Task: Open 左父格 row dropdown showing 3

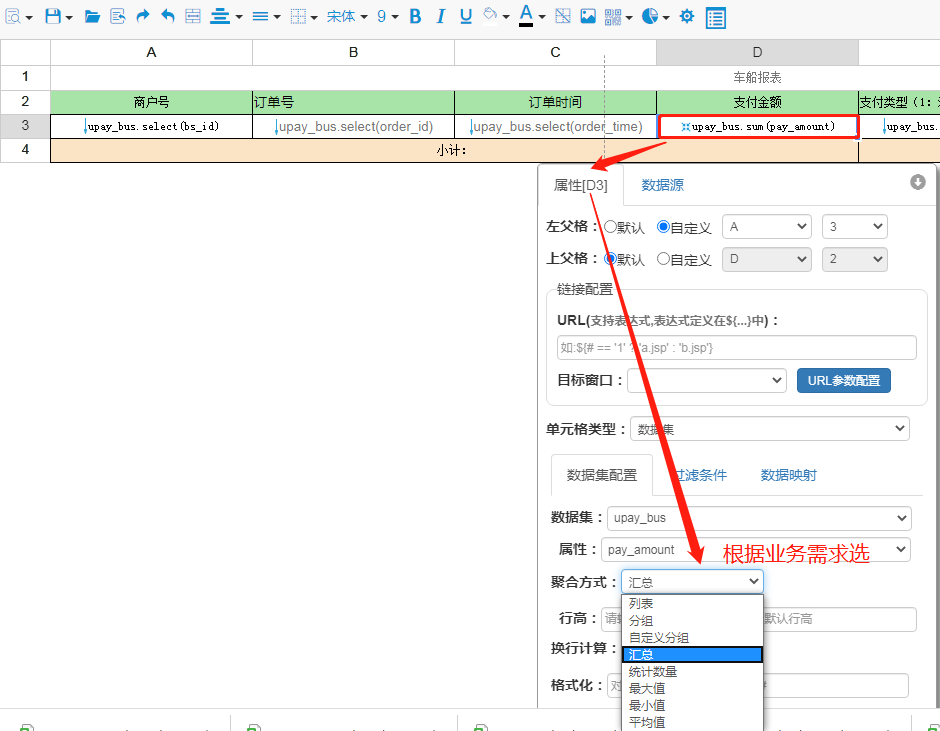Action: 854,227
